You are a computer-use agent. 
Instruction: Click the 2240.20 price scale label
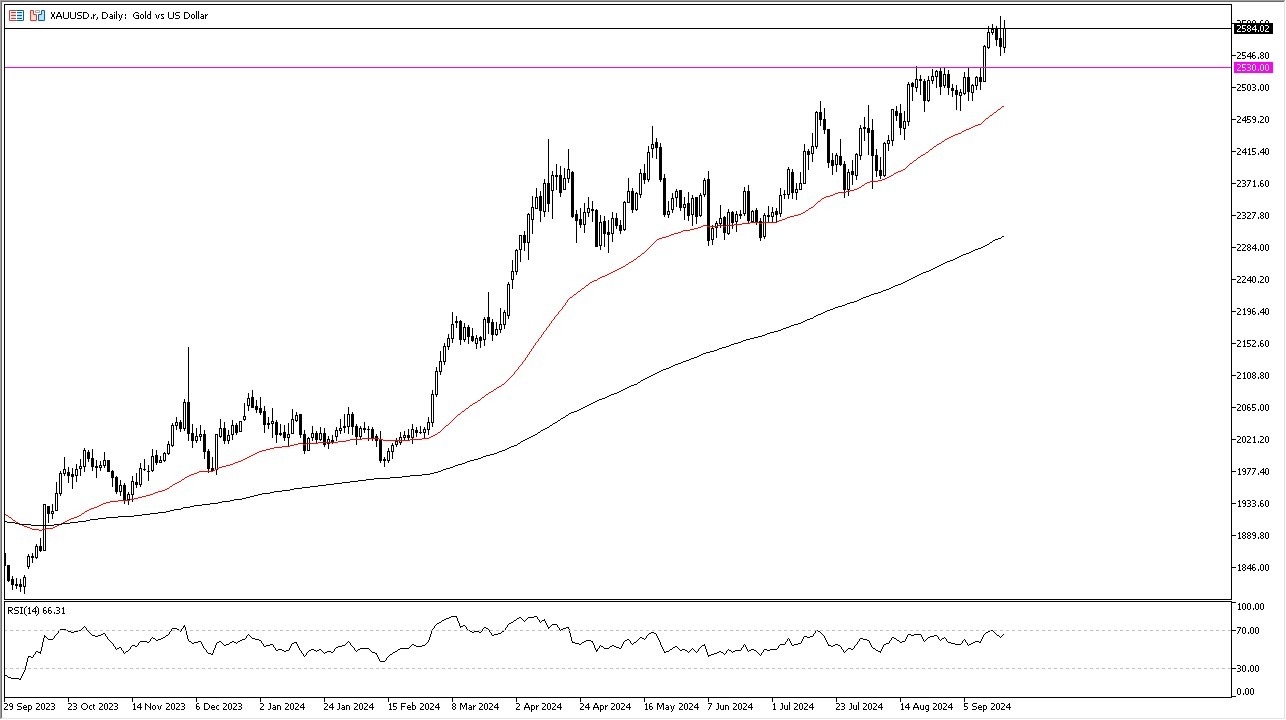(x=1253, y=280)
